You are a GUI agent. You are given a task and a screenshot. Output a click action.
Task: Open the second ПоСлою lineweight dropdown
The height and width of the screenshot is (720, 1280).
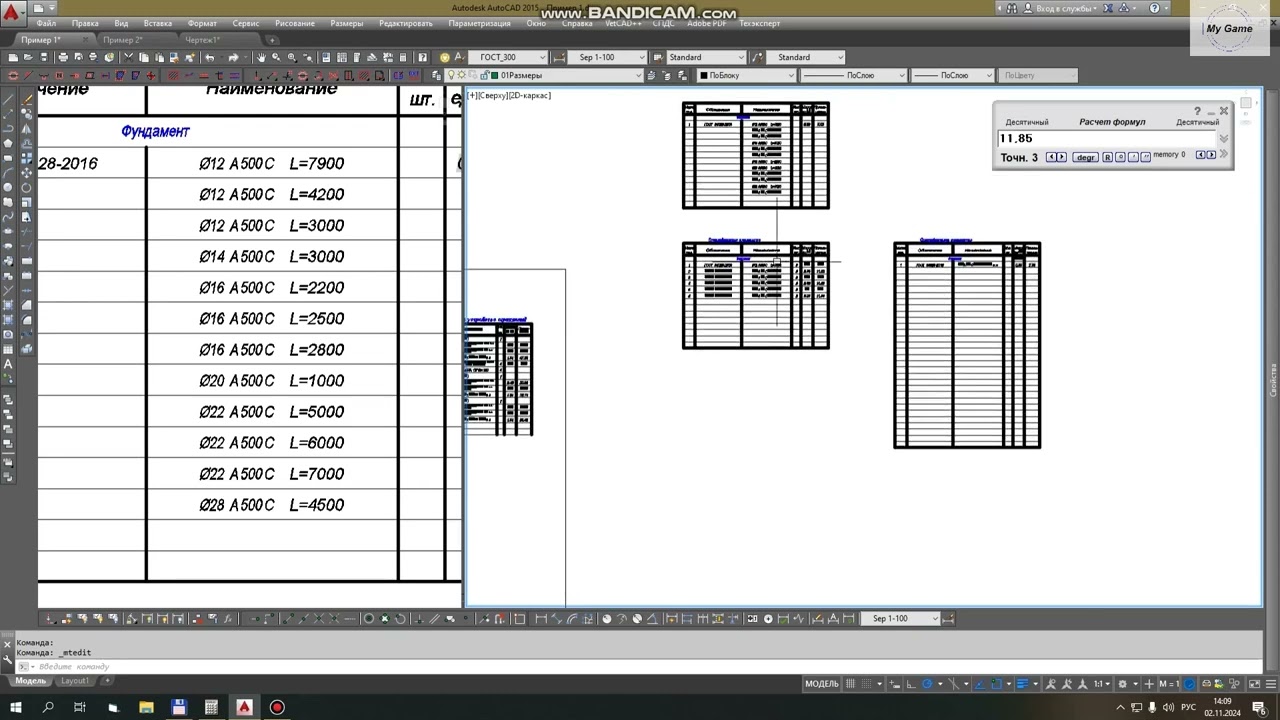pos(953,75)
